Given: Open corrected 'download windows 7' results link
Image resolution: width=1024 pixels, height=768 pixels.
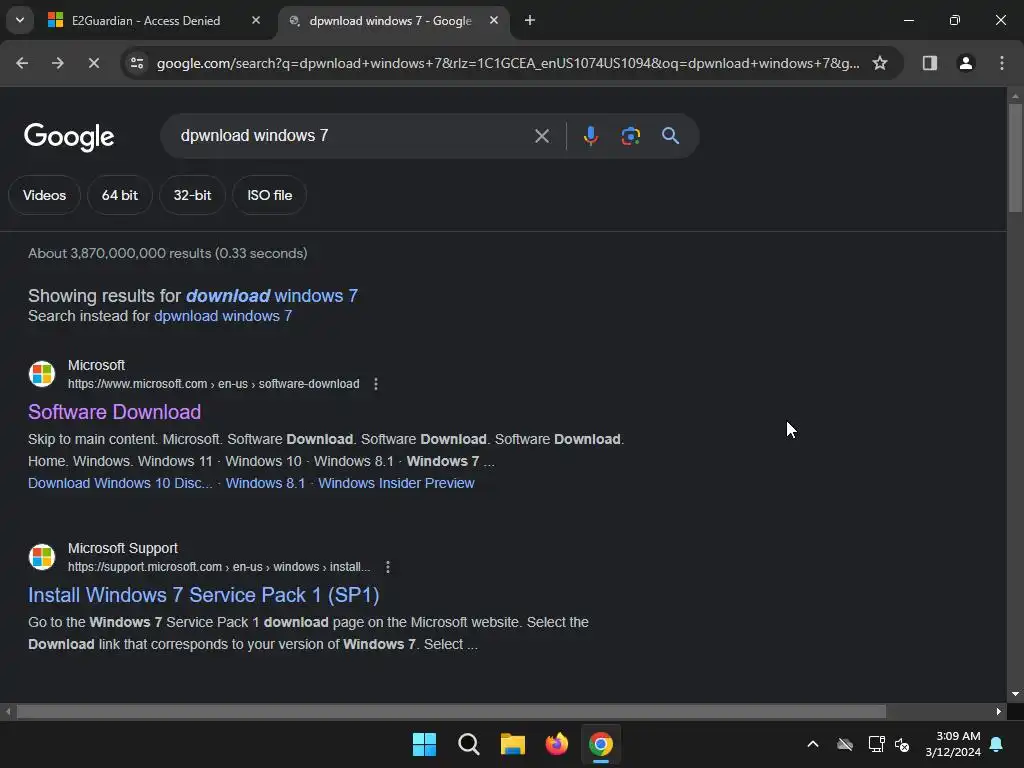Looking at the screenshot, I should click(x=272, y=296).
